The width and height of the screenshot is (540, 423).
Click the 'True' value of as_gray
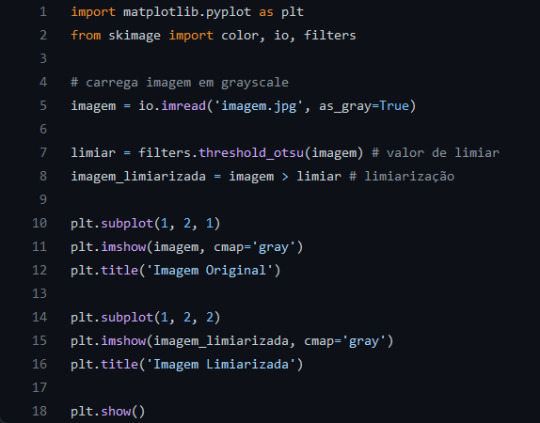tap(394, 106)
